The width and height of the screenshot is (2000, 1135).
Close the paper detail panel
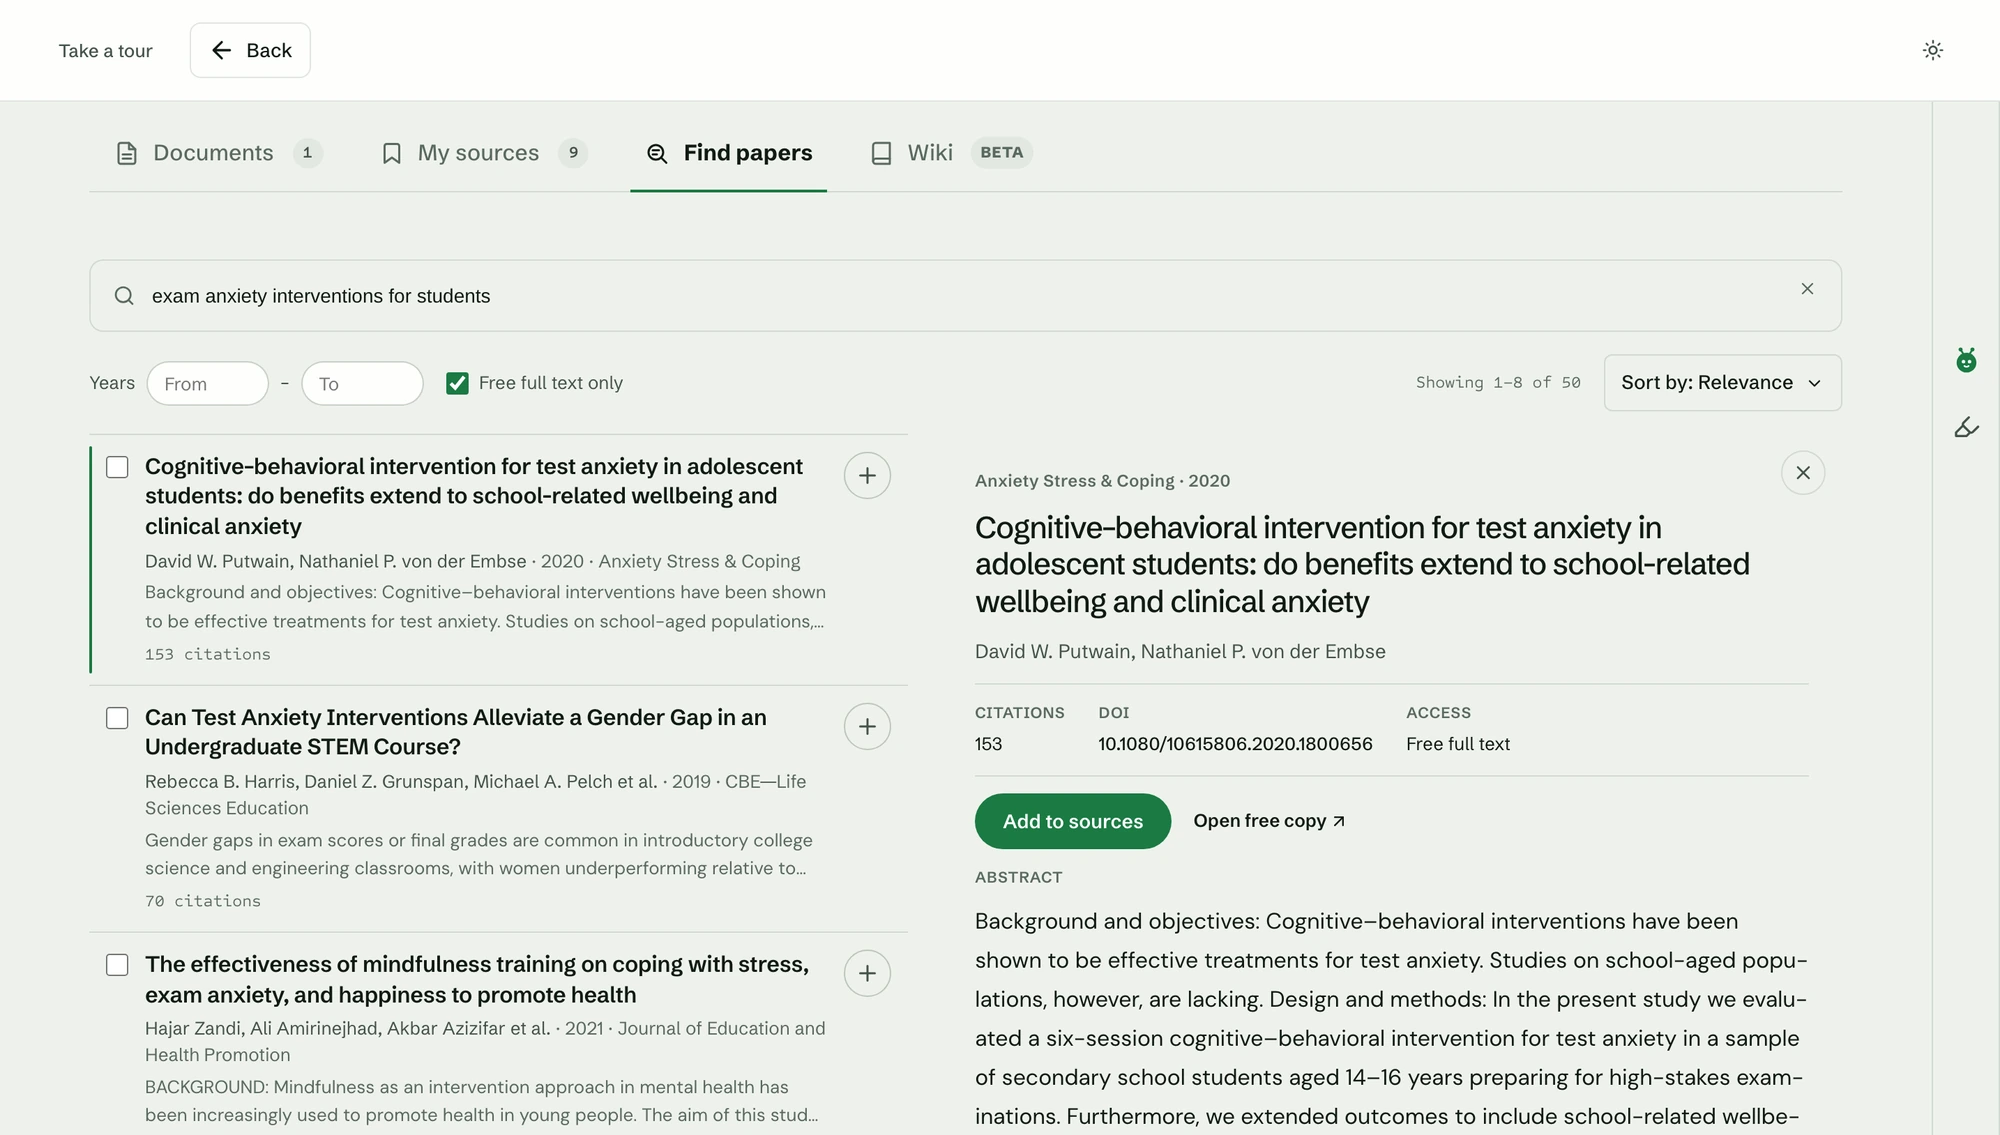1803,473
